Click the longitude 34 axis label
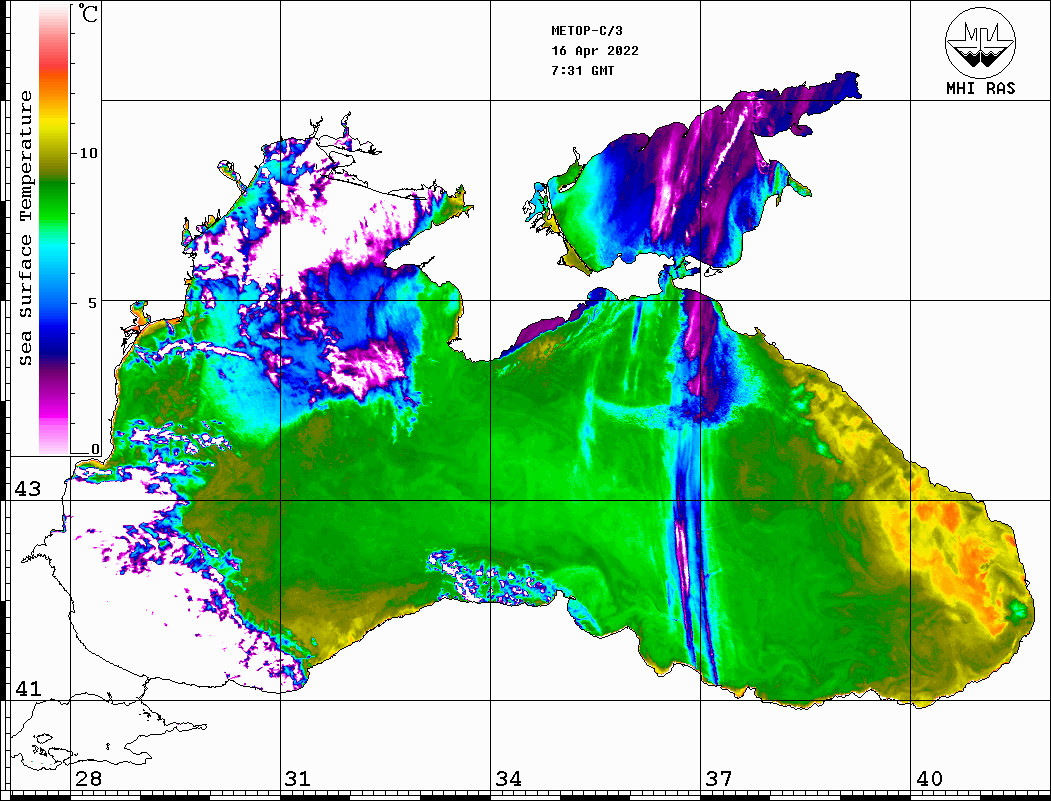The height and width of the screenshot is (801, 1051). click(508, 779)
